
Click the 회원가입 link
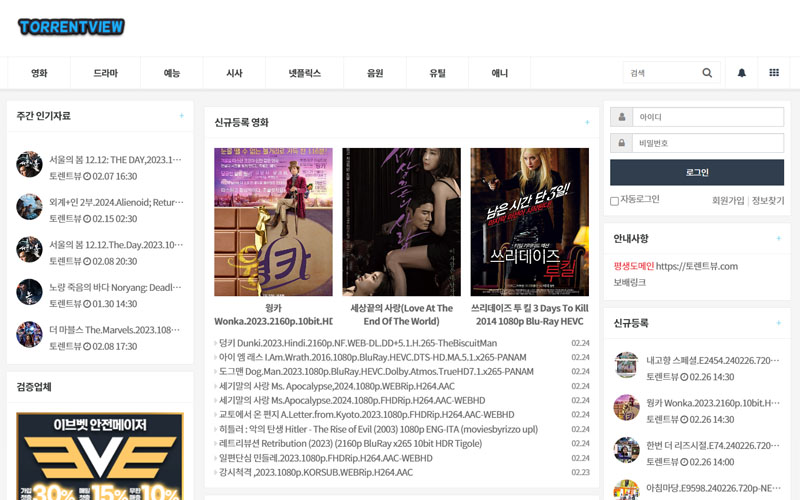pyautogui.click(x=728, y=201)
